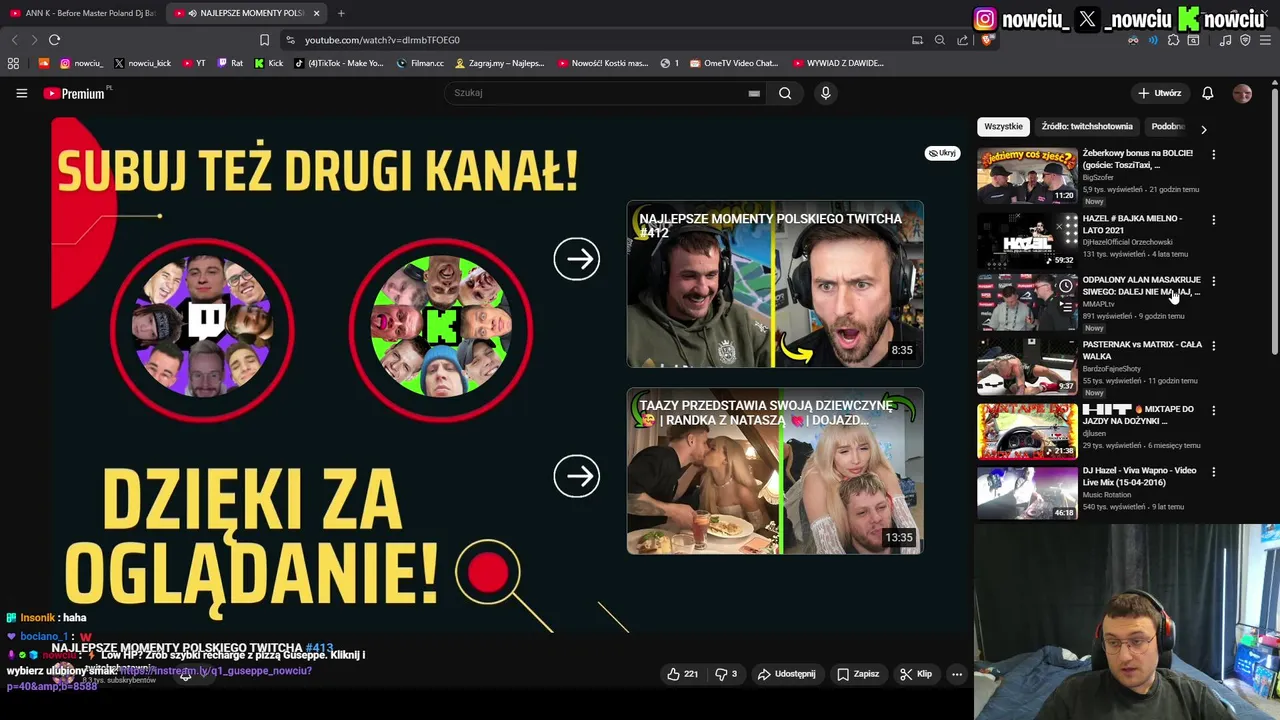Open browser extensions puzzle icon
Screen dimensions: 1280x720
click(x=1173, y=40)
